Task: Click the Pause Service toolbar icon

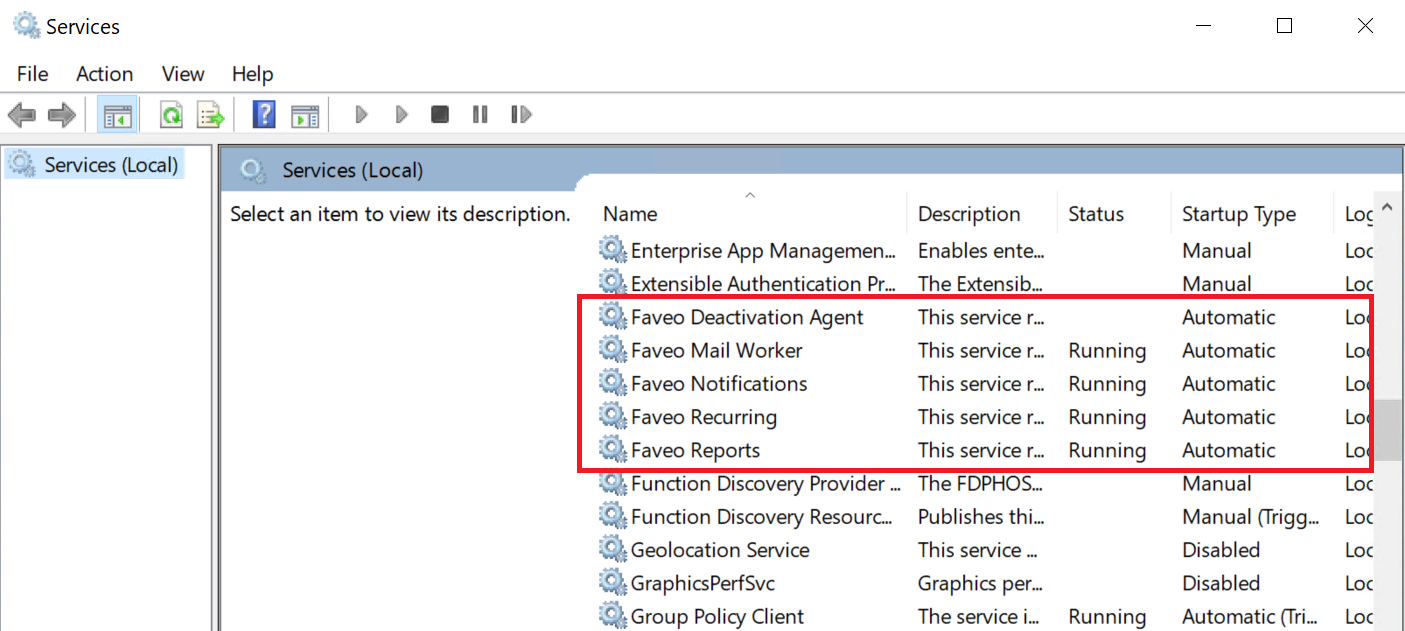Action: point(480,115)
